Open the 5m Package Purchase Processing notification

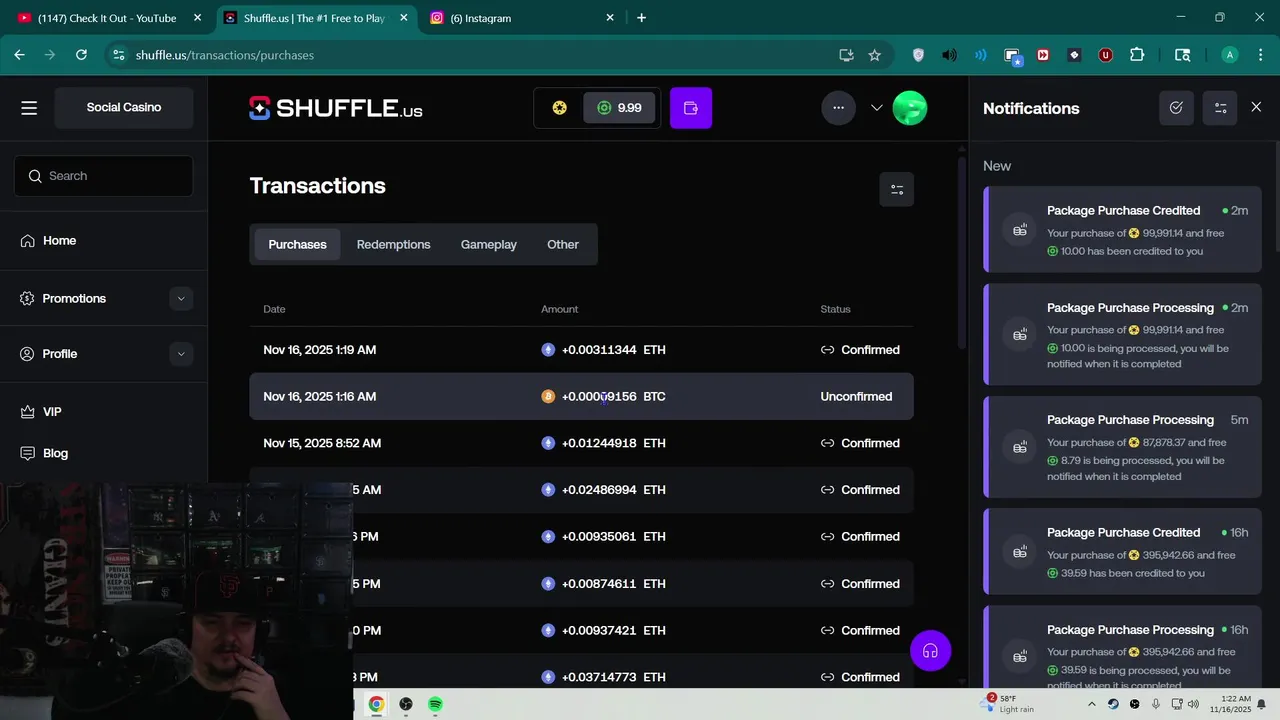coord(1123,447)
